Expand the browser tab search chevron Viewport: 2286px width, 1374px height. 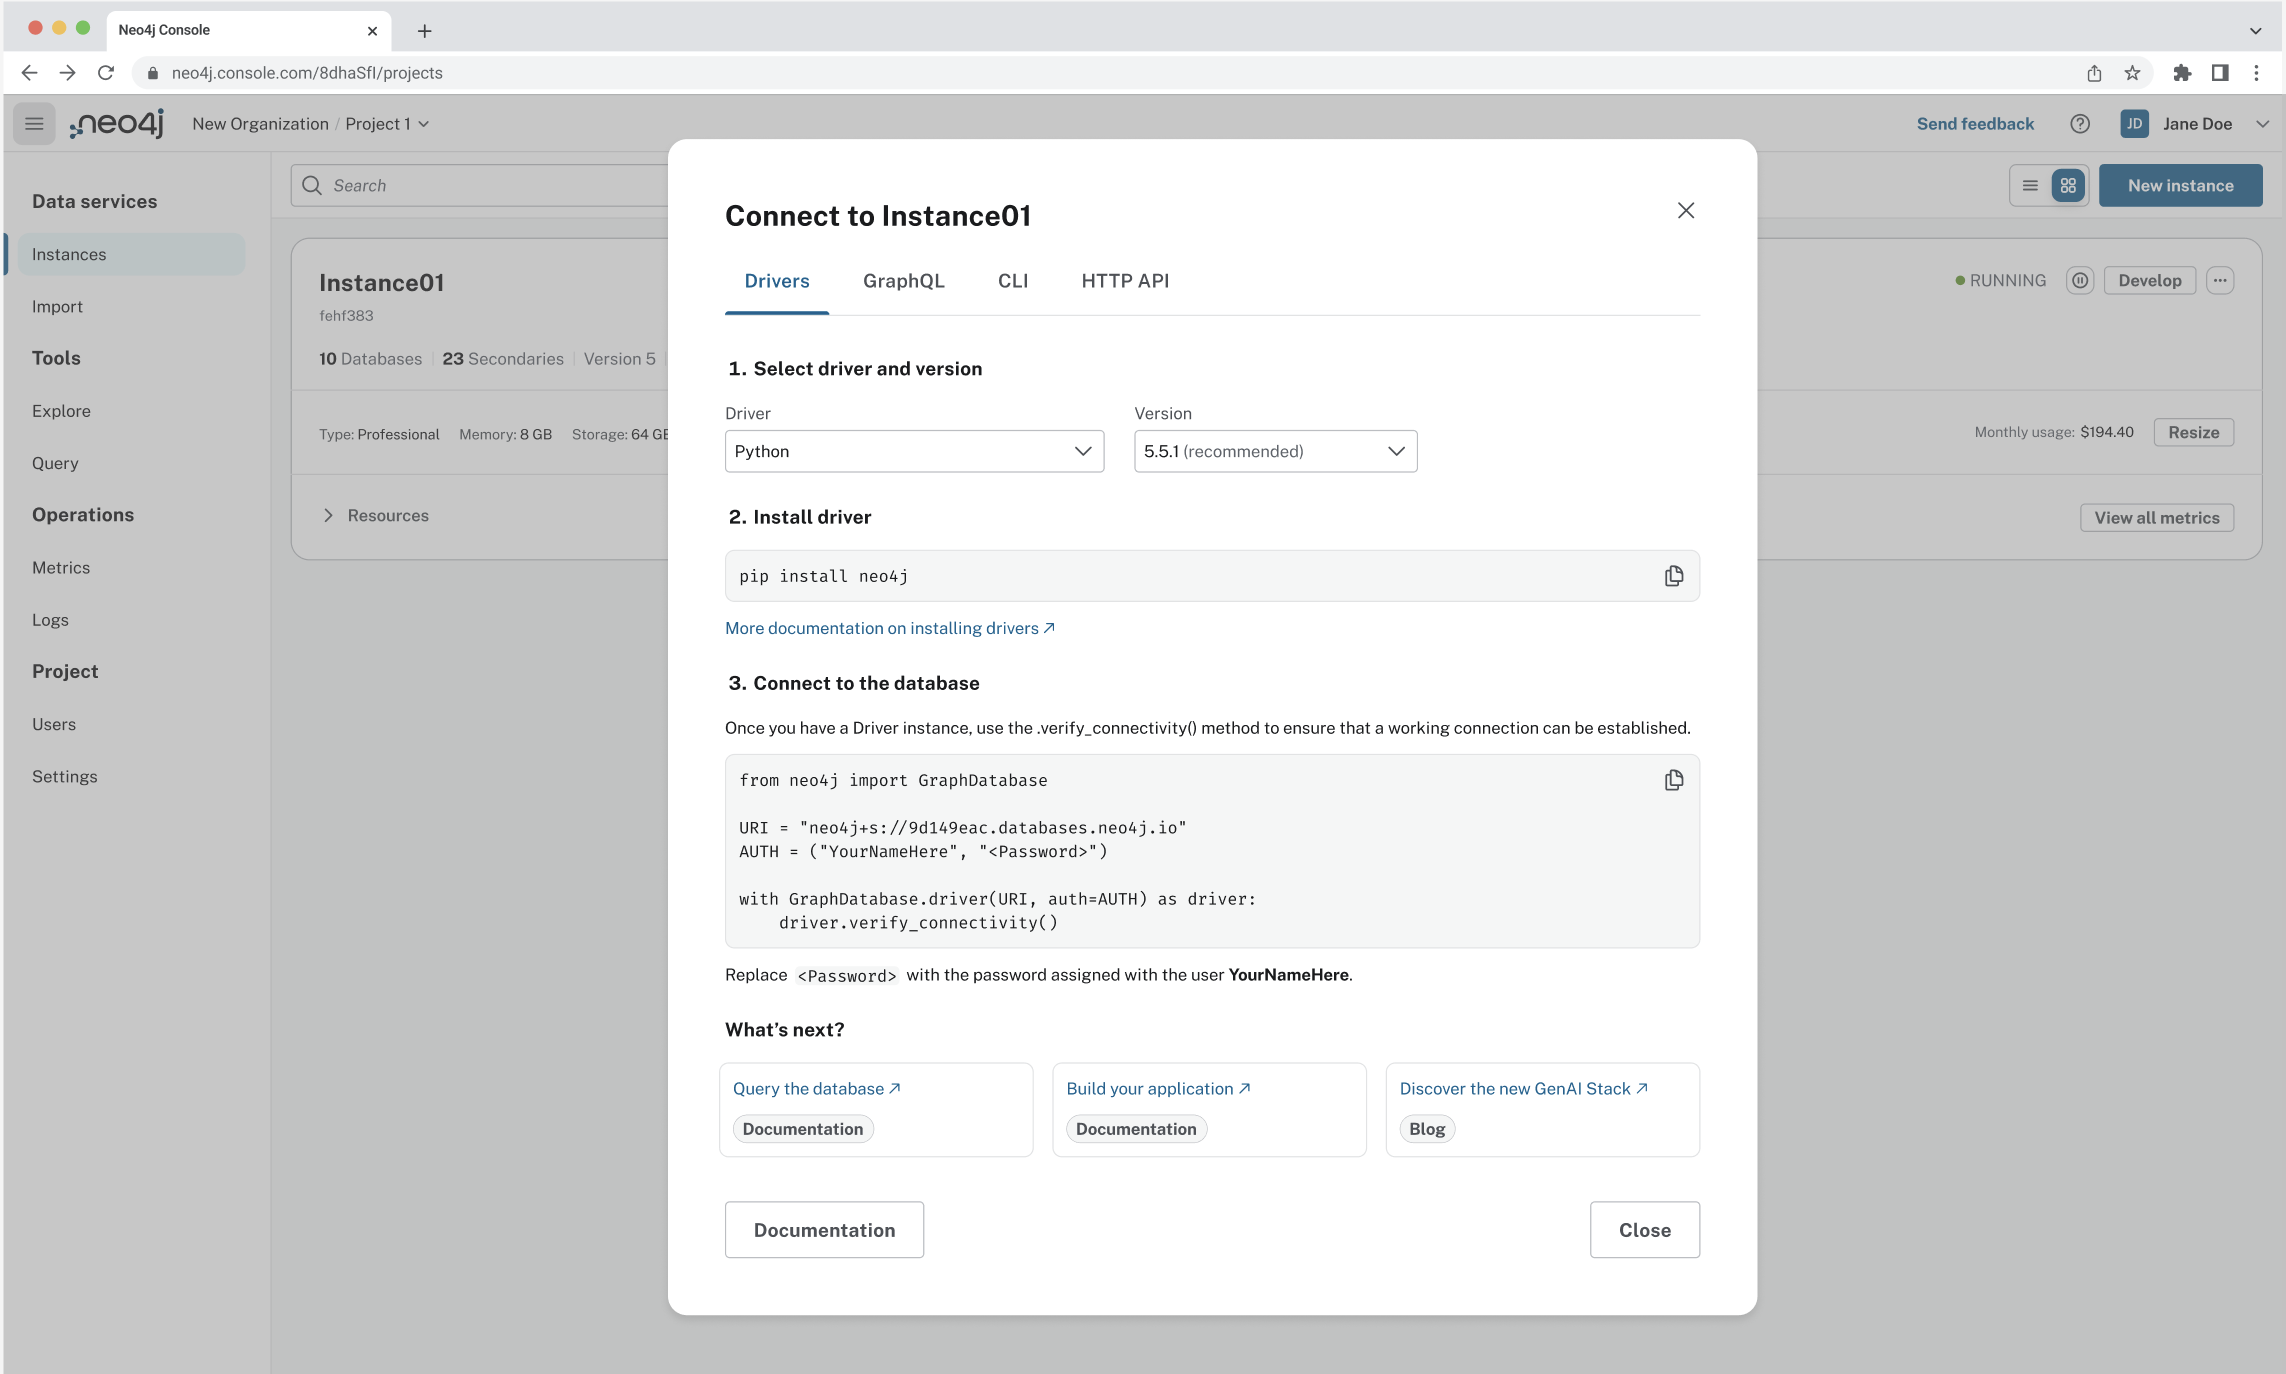(2255, 31)
